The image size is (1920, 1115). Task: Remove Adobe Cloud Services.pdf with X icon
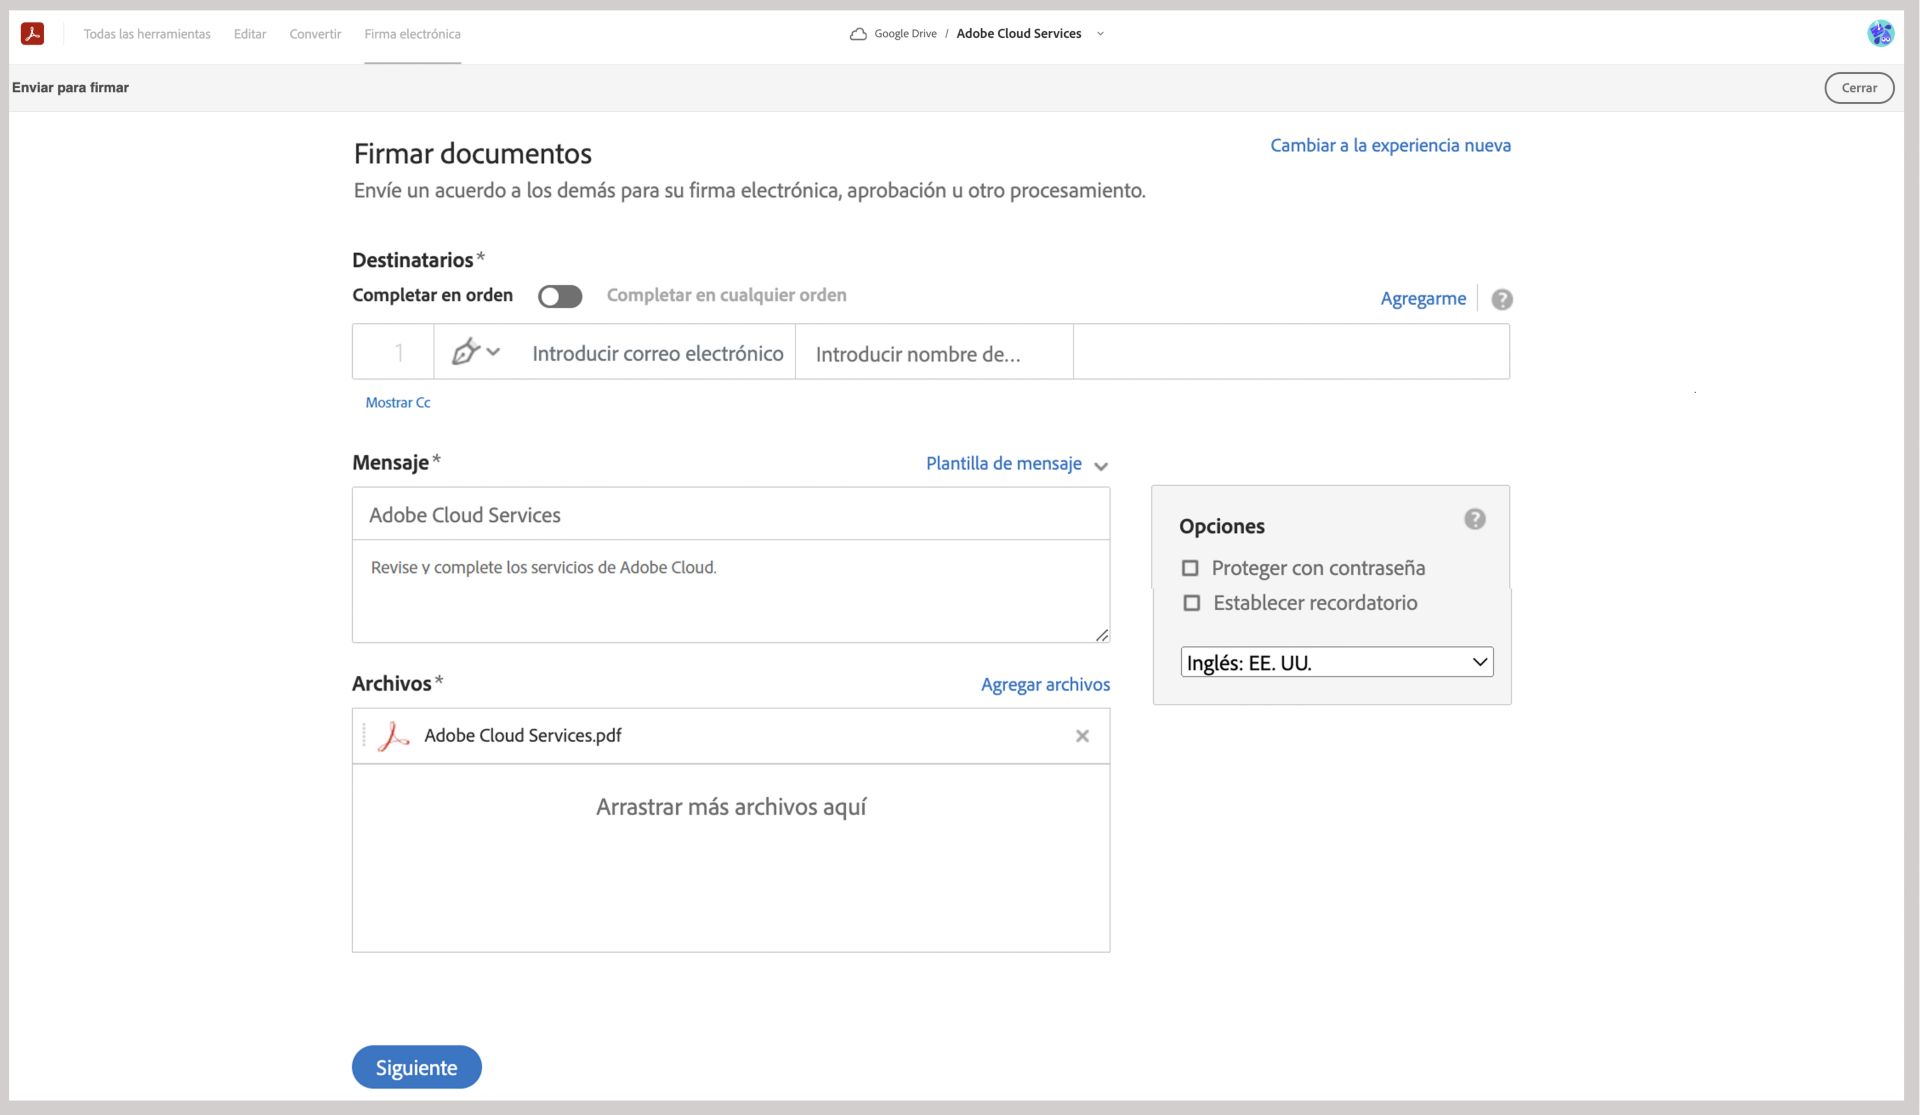coord(1082,736)
